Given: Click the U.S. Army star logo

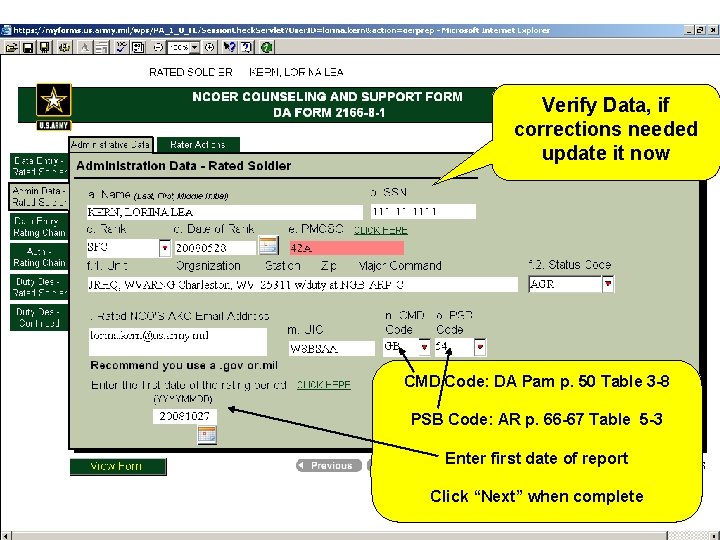Looking at the screenshot, I should pos(54,107).
